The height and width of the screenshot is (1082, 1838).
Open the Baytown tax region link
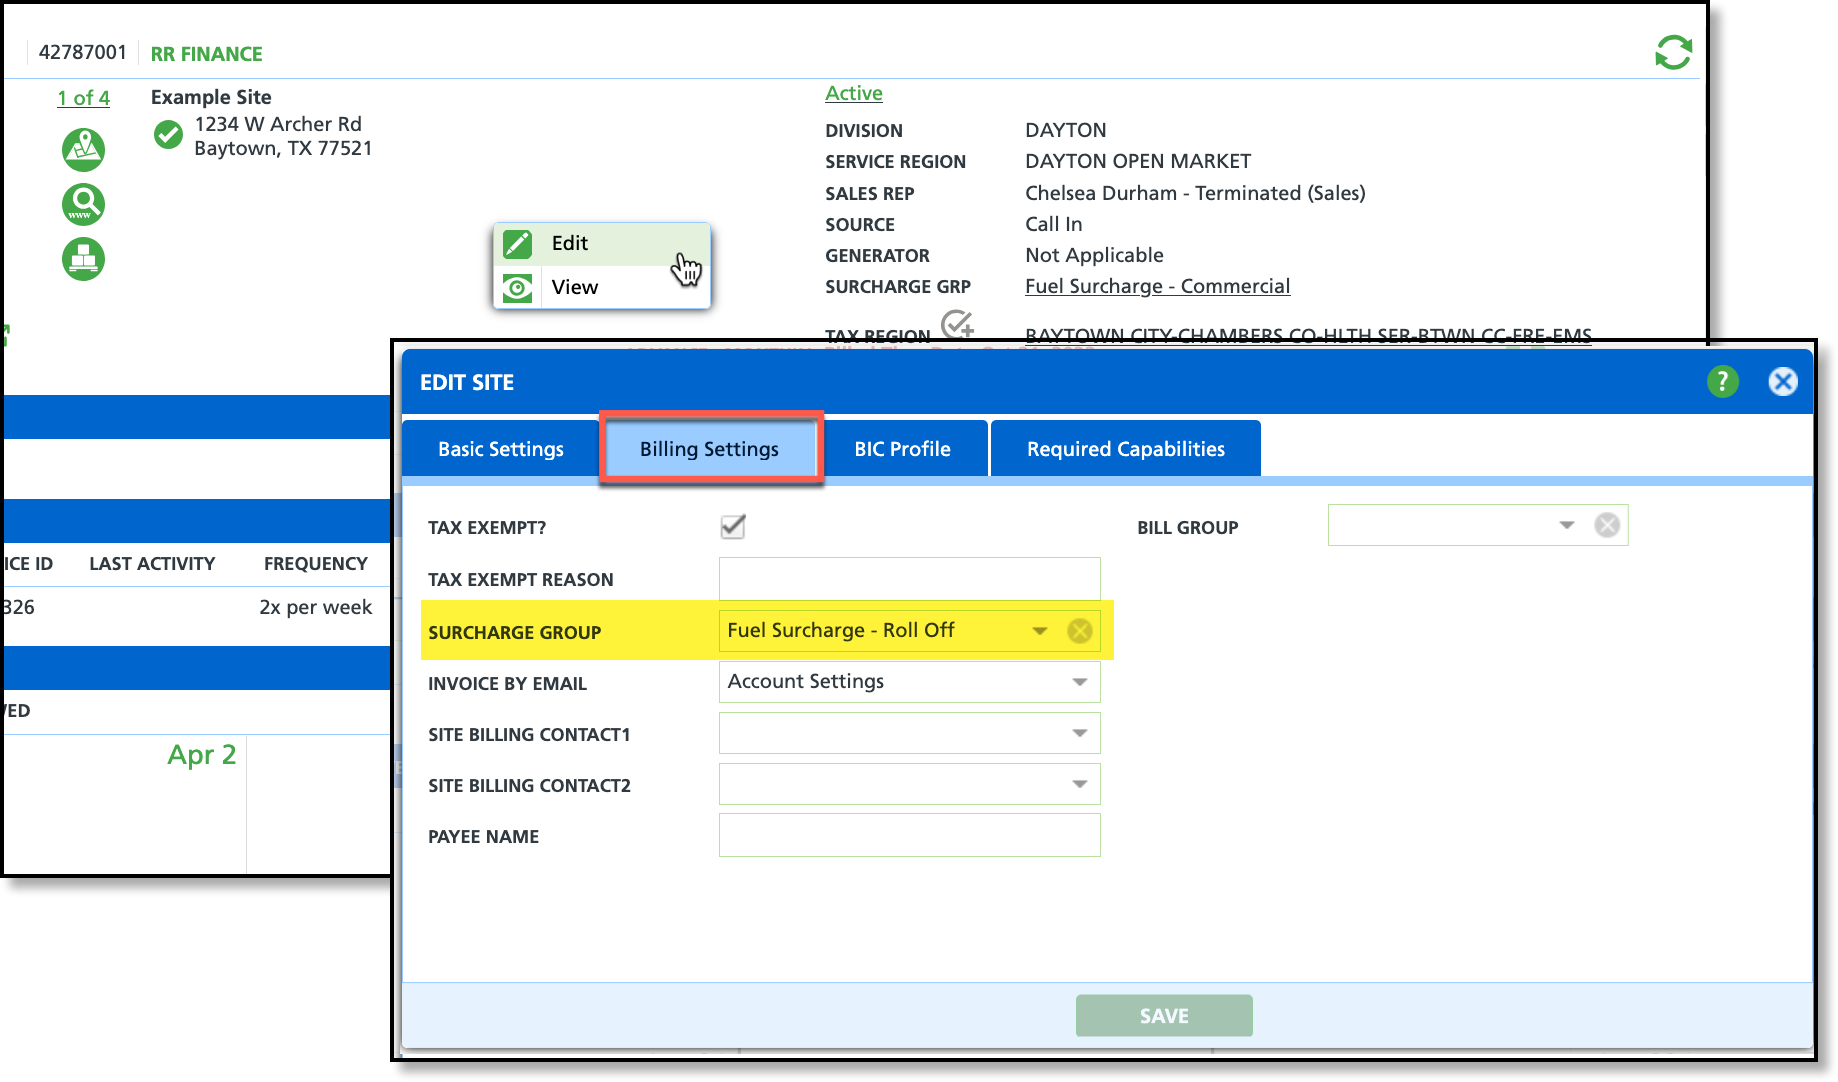1308,336
